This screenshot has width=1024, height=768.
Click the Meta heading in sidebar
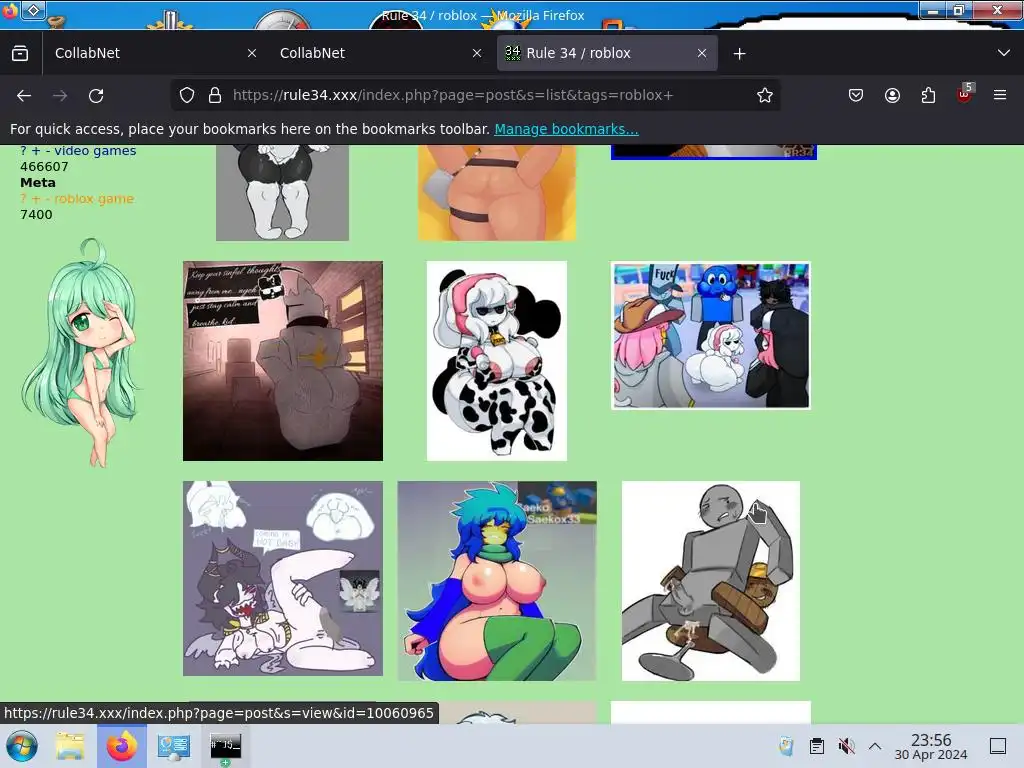[38, 183]
